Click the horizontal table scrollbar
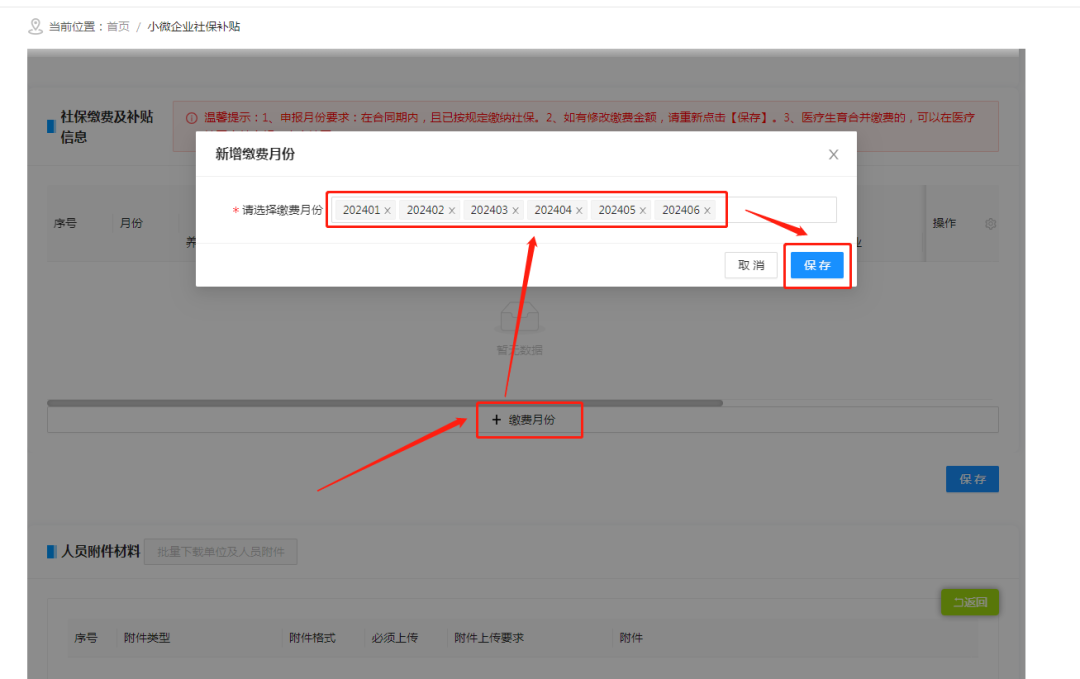Screen dimensions: 1080x679 385,403
